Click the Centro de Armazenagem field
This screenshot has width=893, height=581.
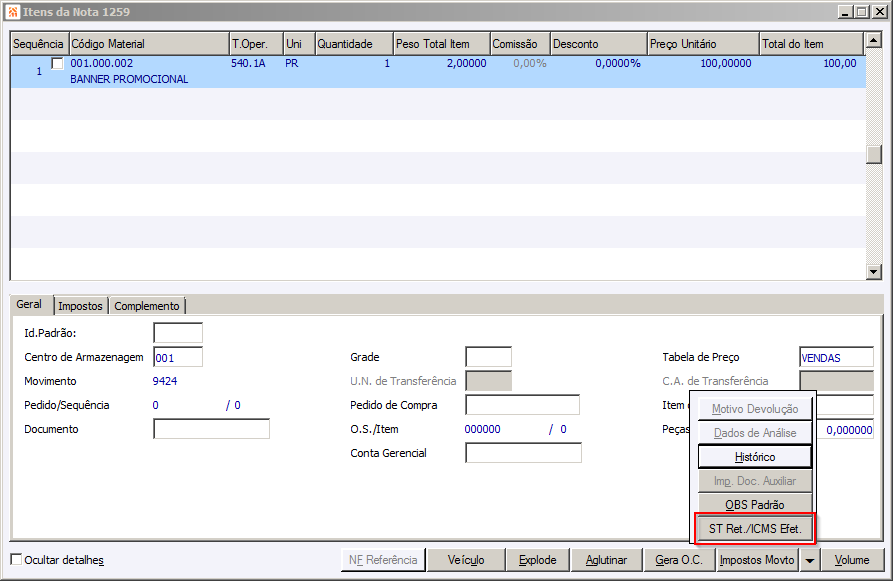pos(178,357)
